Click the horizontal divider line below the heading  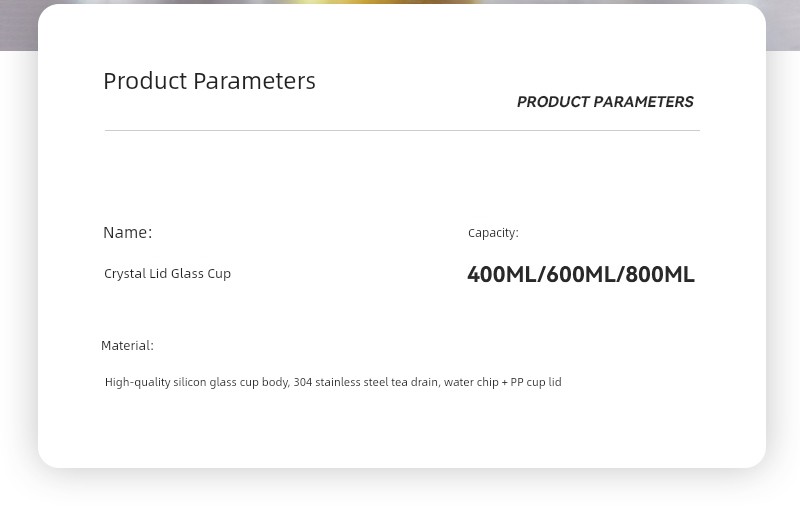pos(401,130)
